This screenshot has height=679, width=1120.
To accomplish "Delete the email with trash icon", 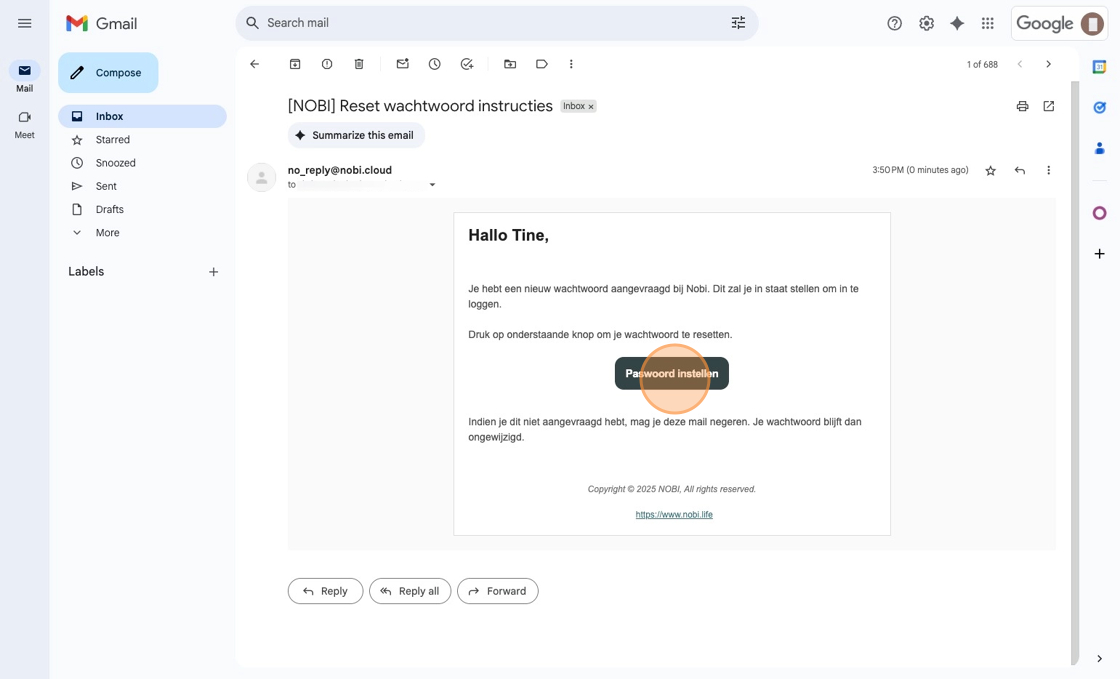I will 359,64.
